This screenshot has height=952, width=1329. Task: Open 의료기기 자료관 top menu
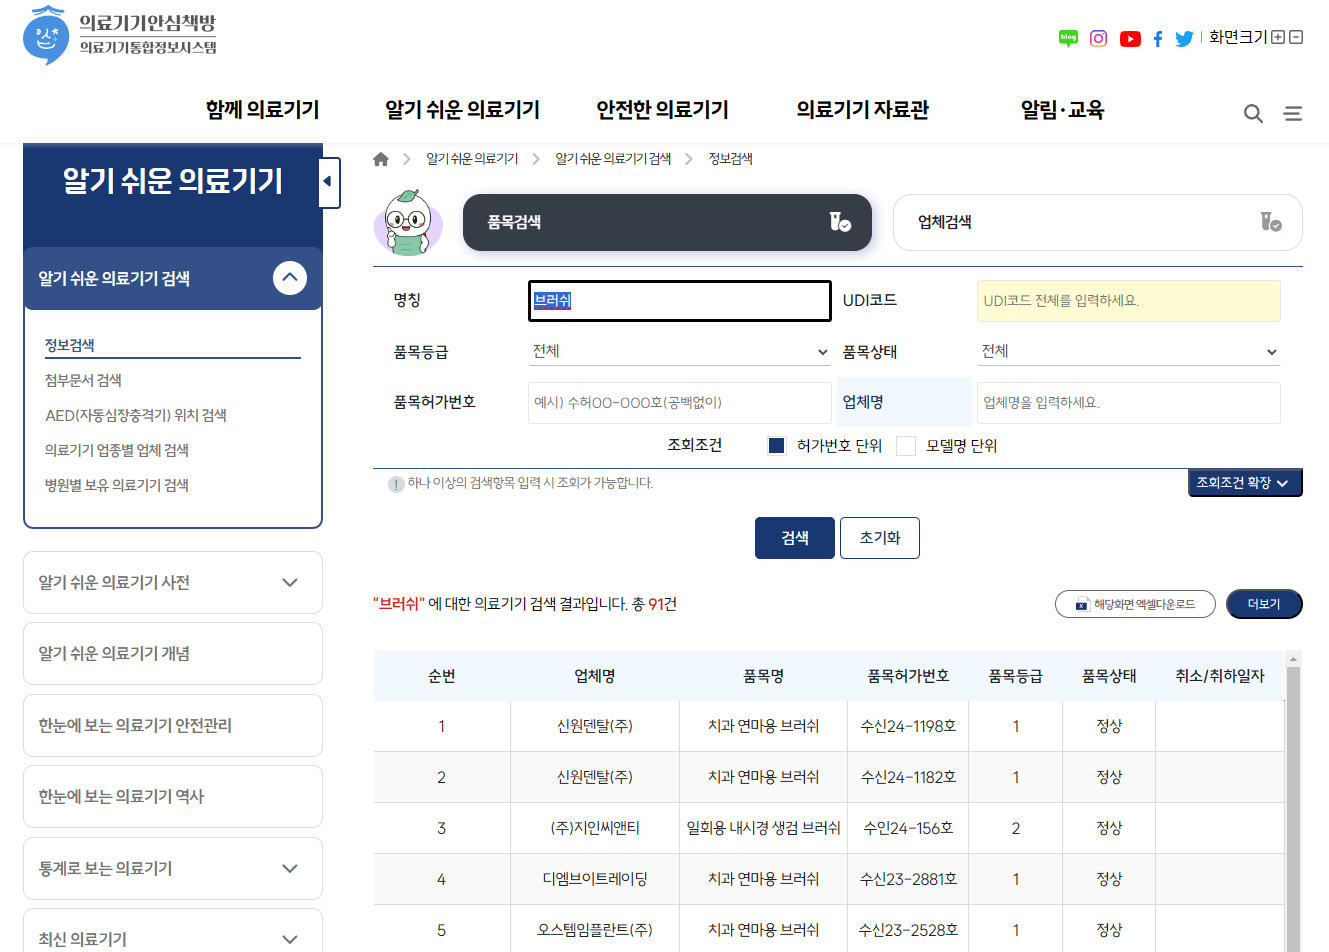(x=862, y=110)
